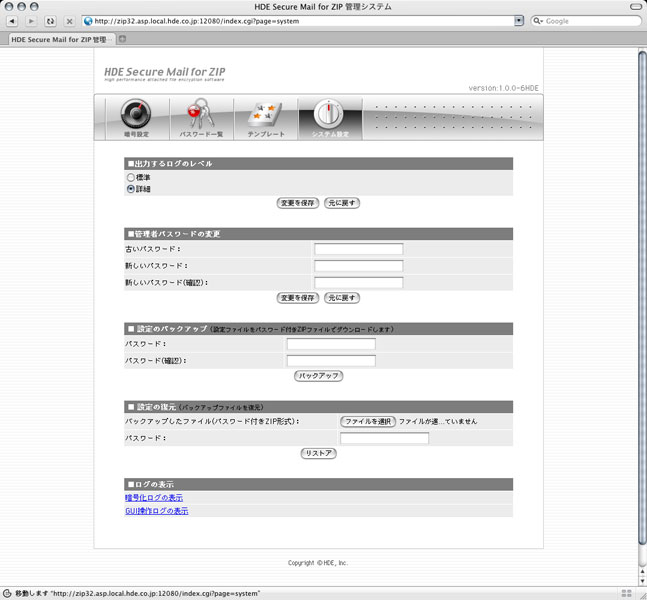Focus the 新しいパスワード input field
This screenshot has height=600, width=647.
pos(359,266)
